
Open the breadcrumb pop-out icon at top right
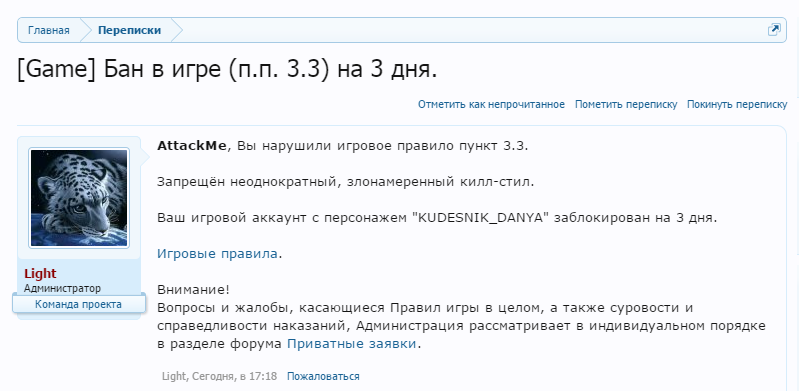(x=774, y=30)
